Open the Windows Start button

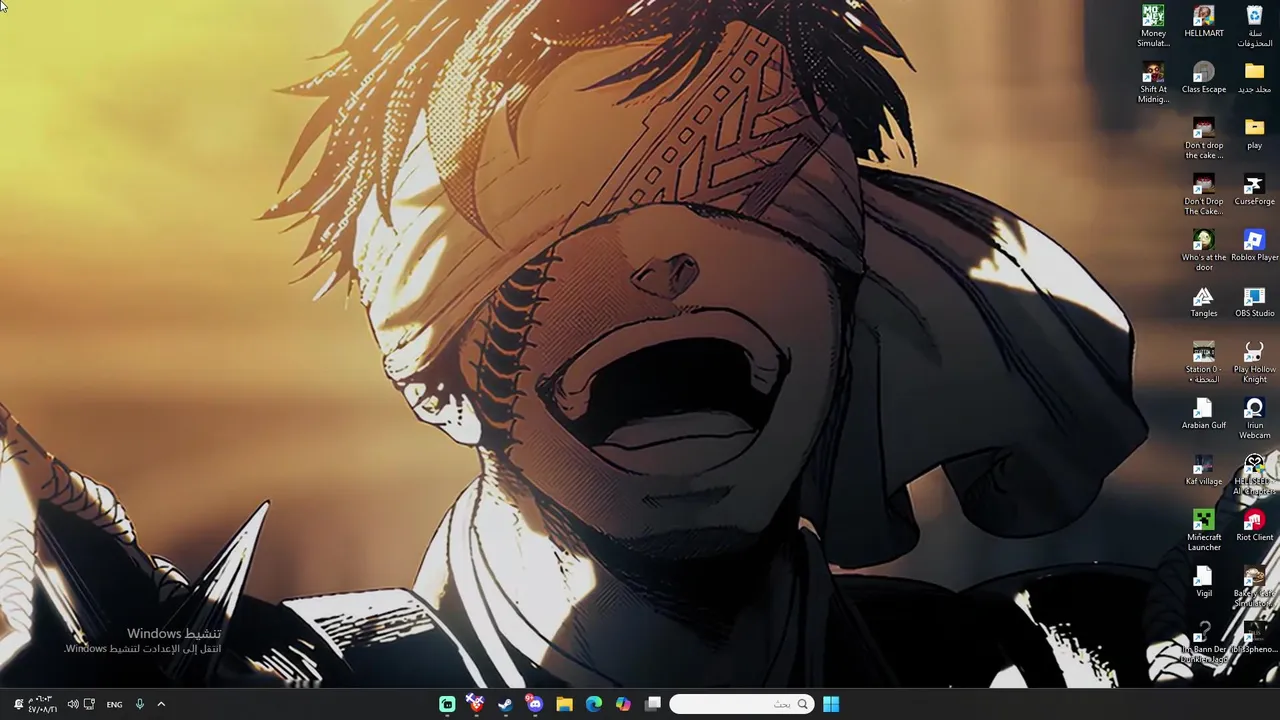(831, 704)
